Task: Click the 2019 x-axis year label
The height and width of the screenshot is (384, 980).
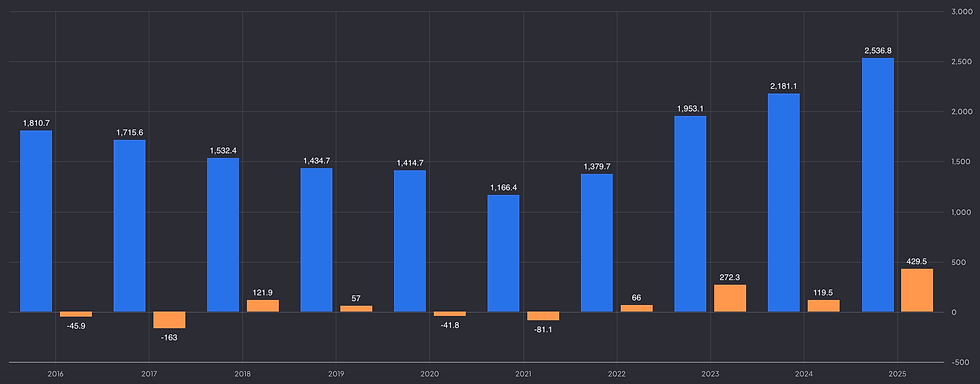Action: (336, 373)
